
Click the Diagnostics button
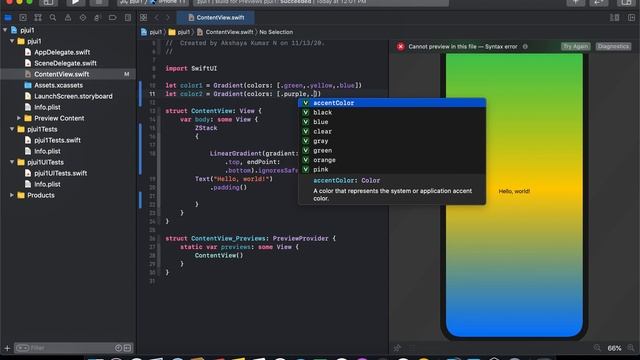(x=613, y=47)
